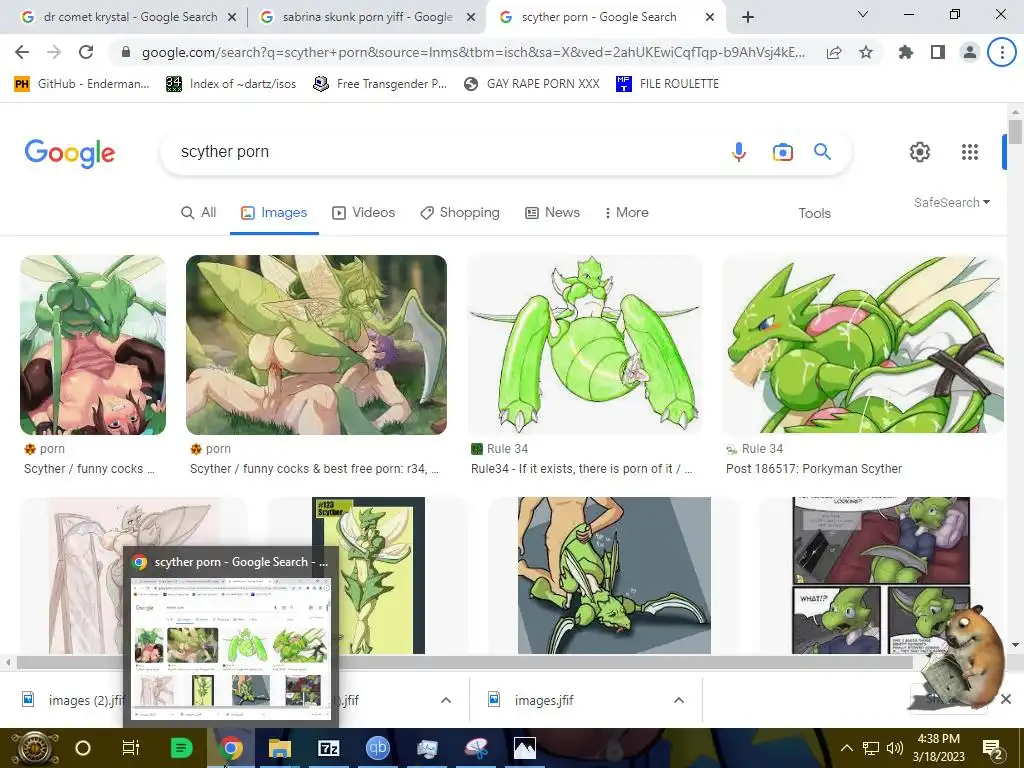Open the Photos app taskbar icon
This screenshot has width=1024, height=768.
pyautogui.click(x=524, y=748)
